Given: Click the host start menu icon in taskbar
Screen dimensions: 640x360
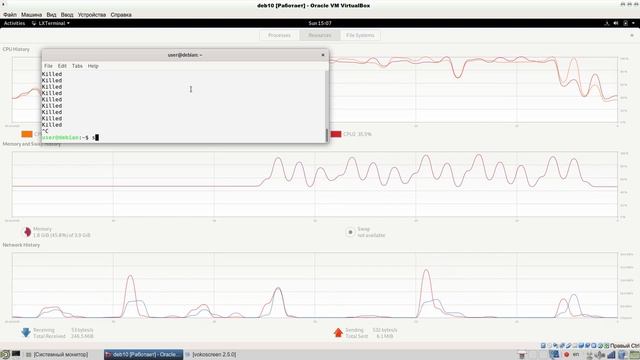Looking at the screenshot, I should [x=5, y=355].
